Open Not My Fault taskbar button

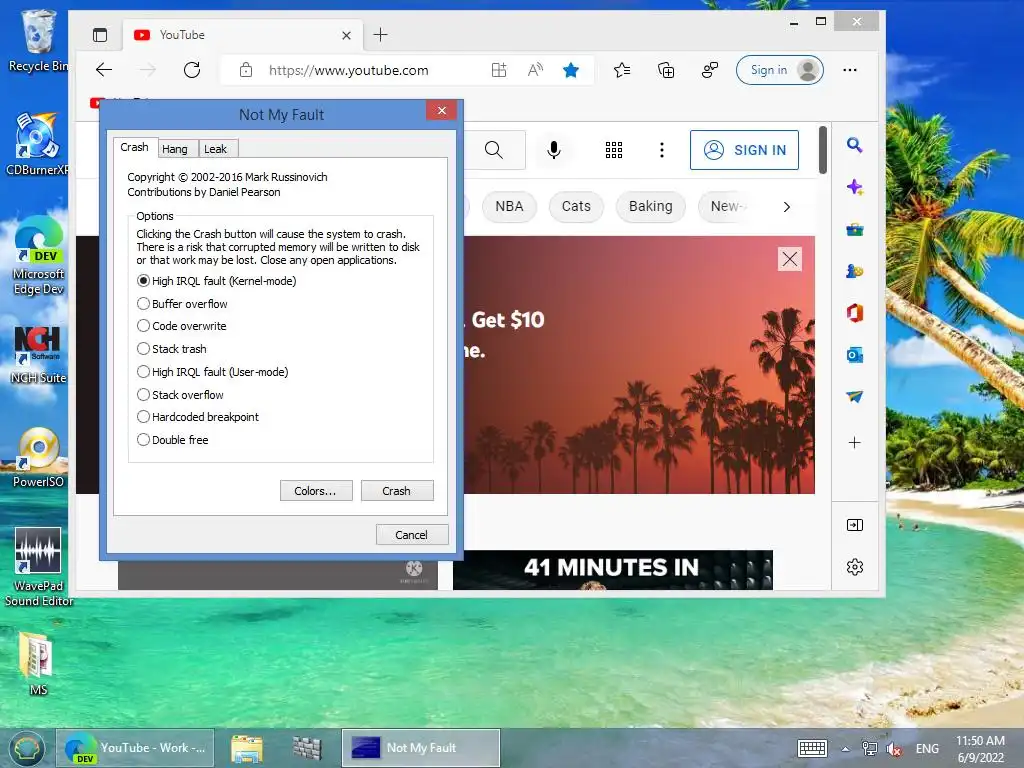(421, 748)
